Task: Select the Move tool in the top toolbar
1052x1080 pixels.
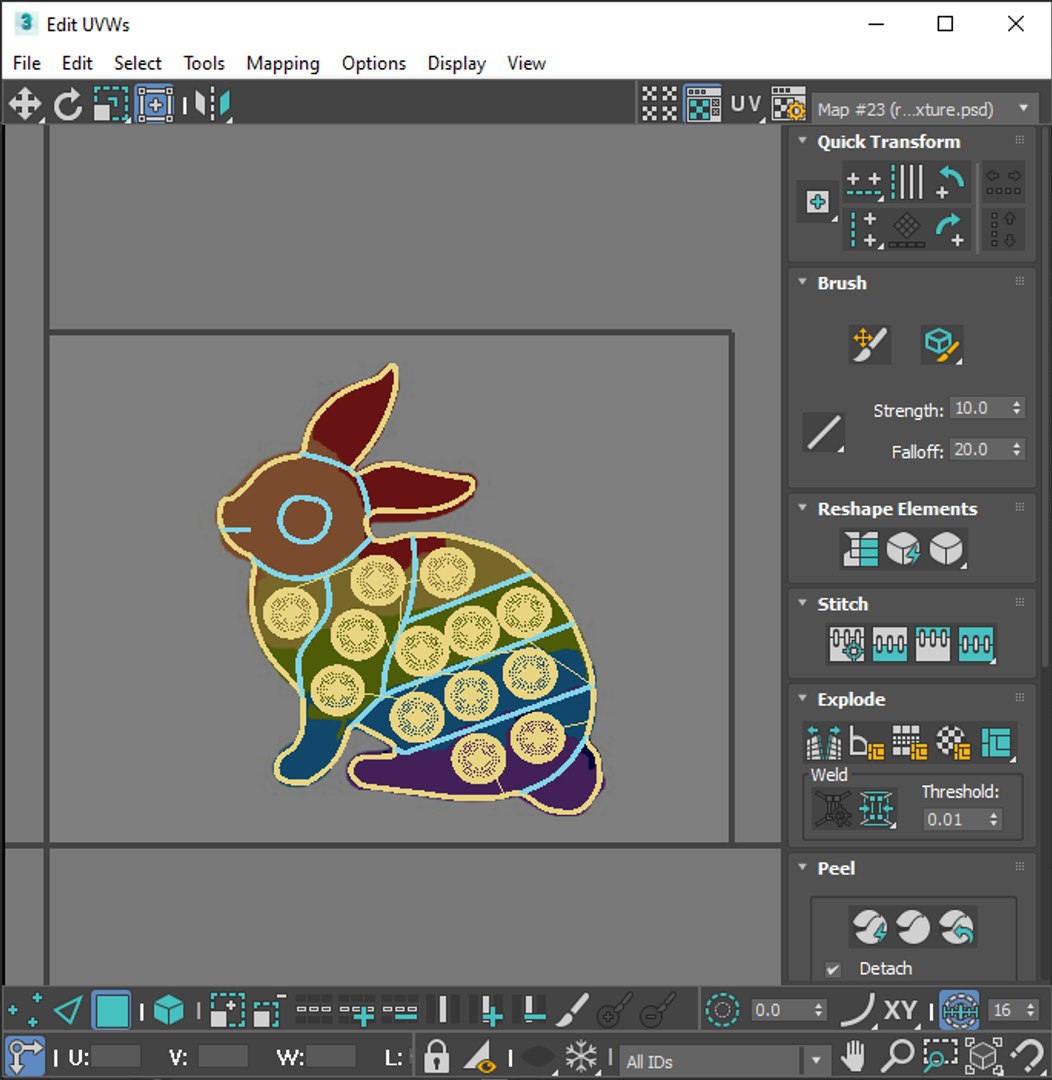Action: (25, 105)
